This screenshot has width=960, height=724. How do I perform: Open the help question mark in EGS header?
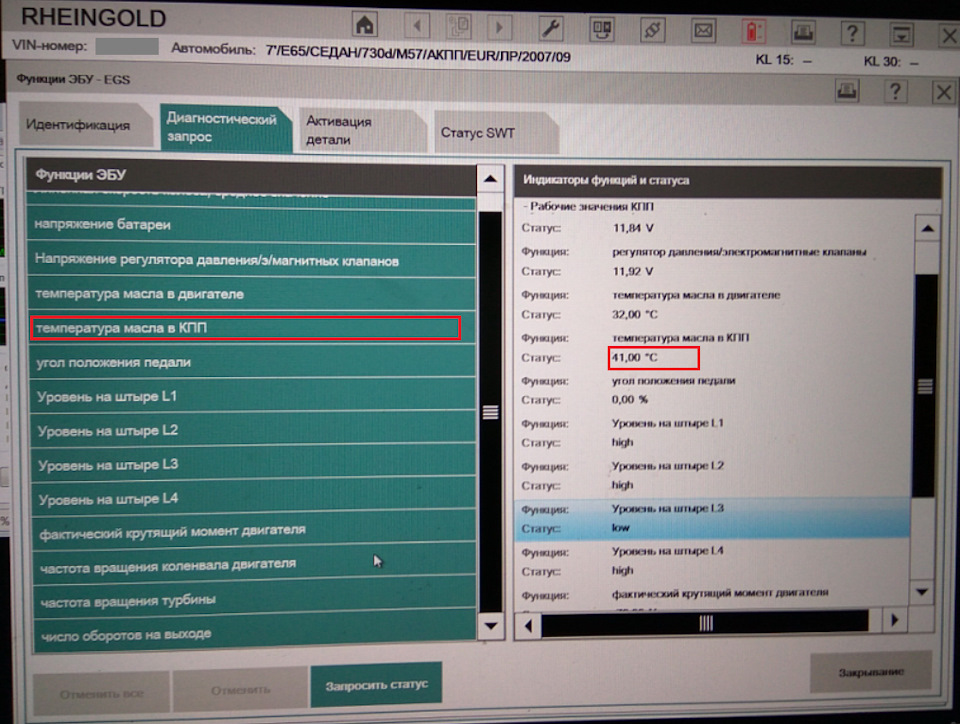(894, 92)
